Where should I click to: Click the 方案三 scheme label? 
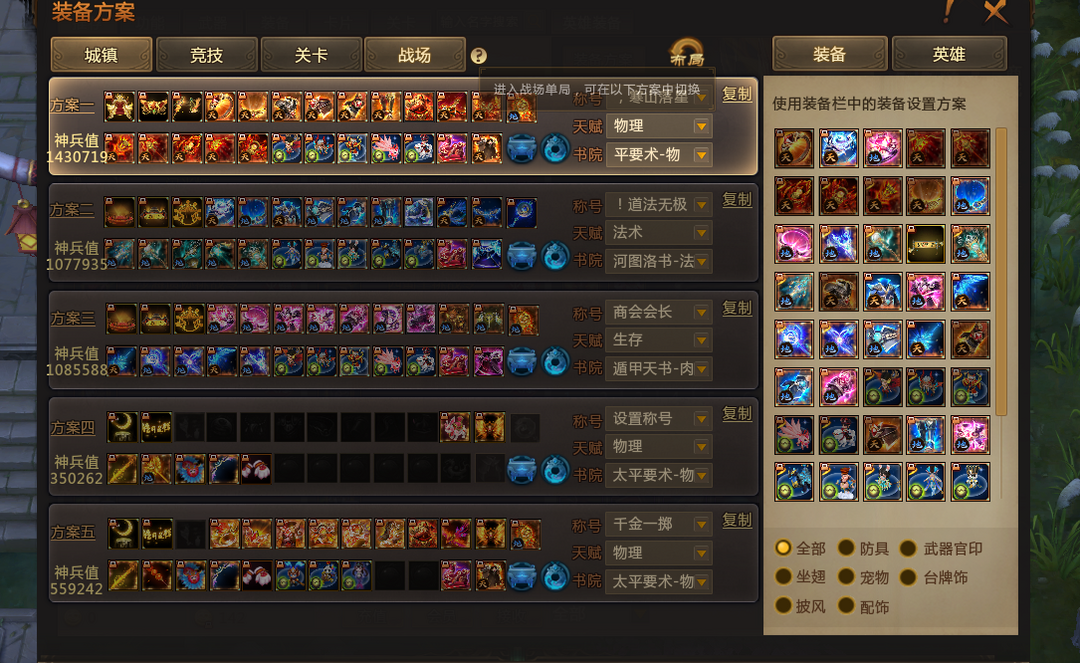coord(73,318)
